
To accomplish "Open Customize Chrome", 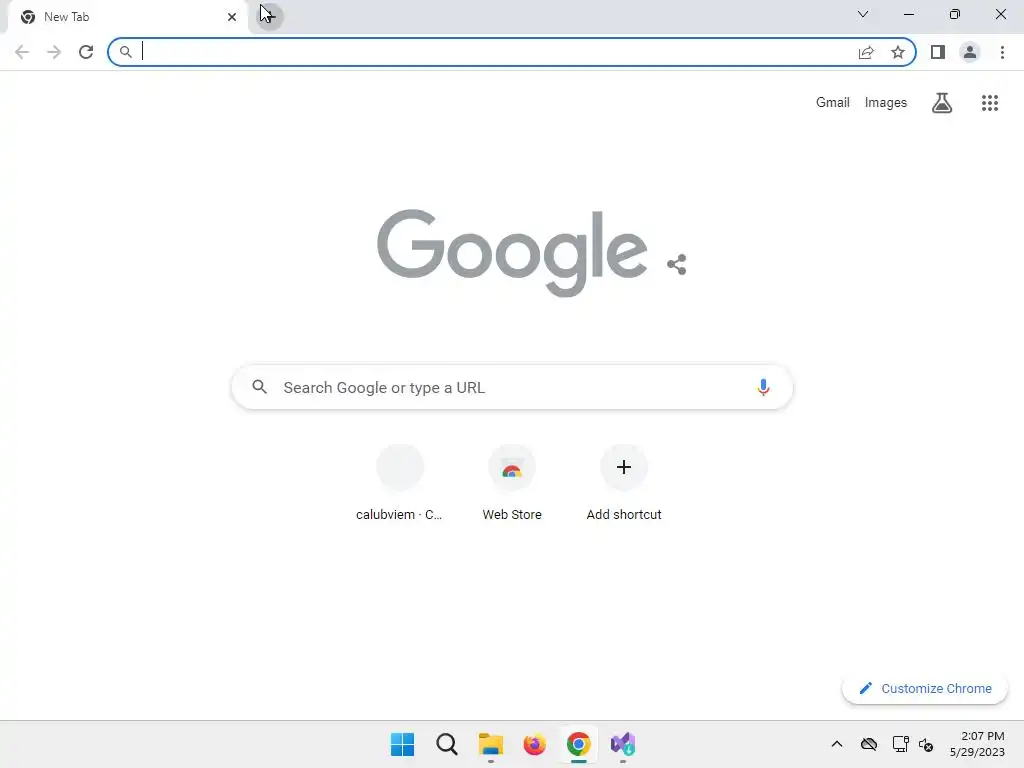I will click(925, 688).
